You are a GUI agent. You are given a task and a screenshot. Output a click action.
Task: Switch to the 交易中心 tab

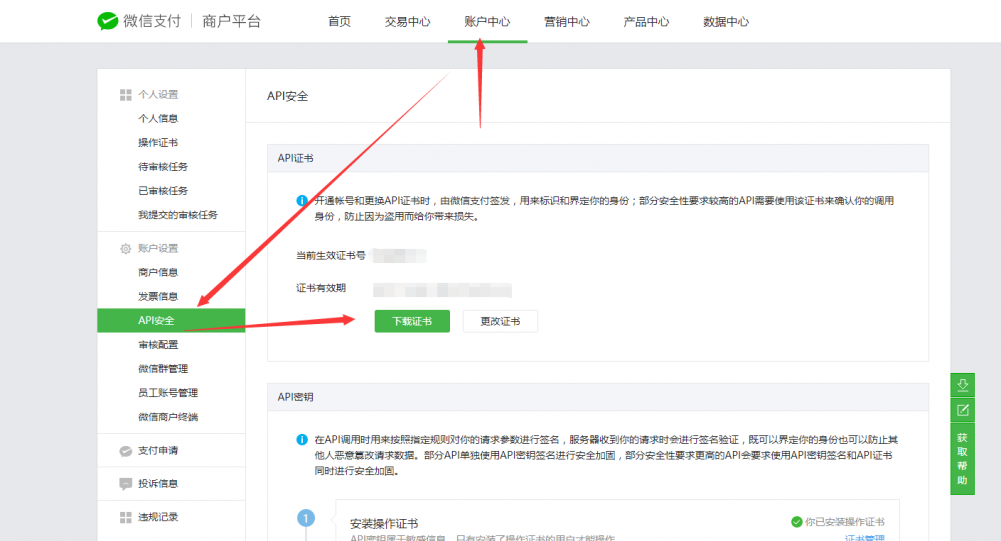(x=407, y=21)
